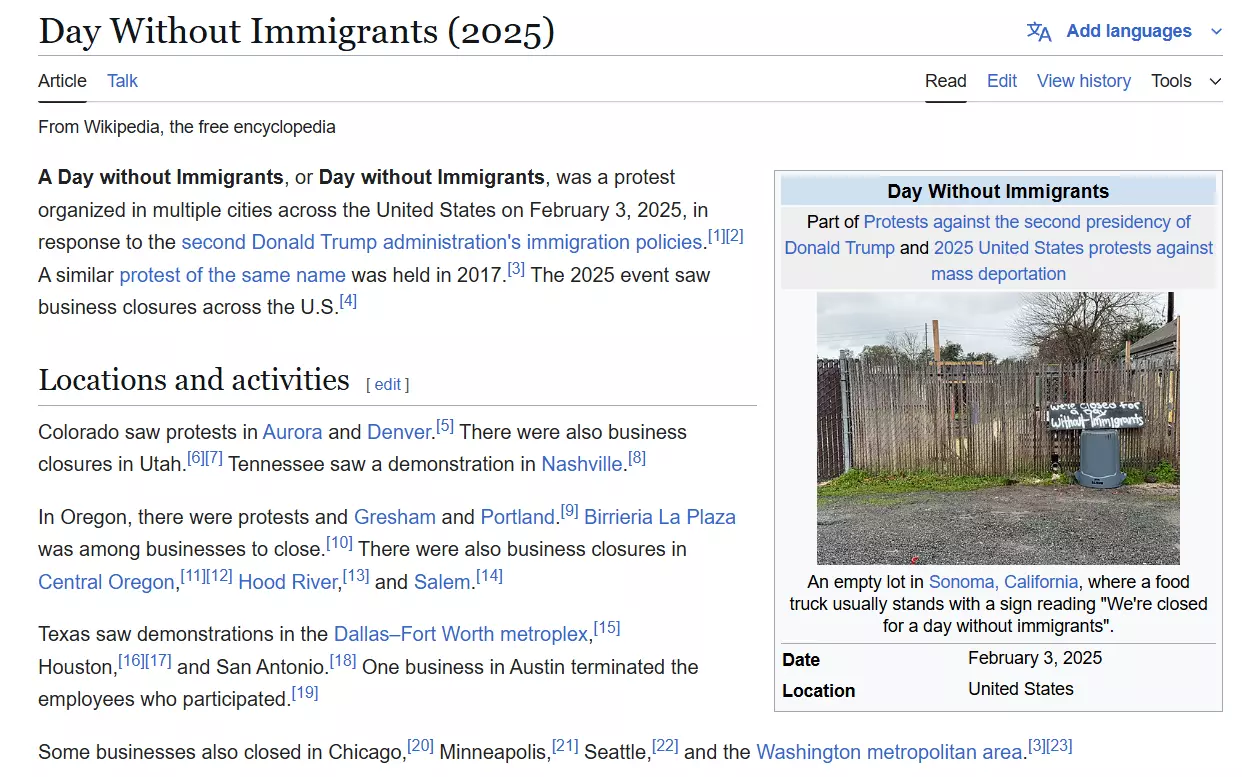Open the Gresham link
1242x777 pixels.
pos(395,517)
